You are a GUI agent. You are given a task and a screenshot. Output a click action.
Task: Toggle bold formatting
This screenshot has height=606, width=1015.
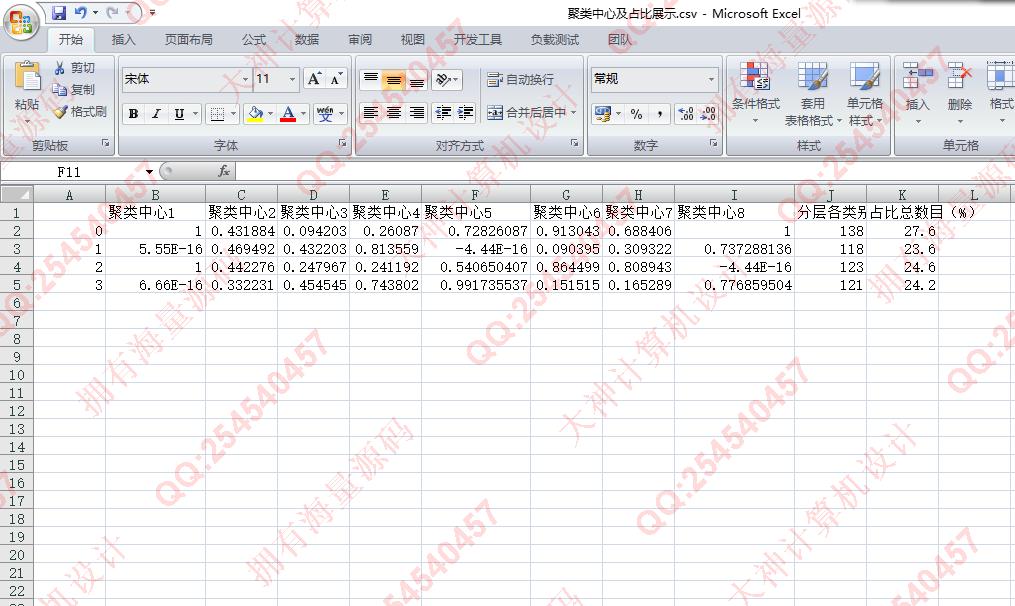coord(133,114)
